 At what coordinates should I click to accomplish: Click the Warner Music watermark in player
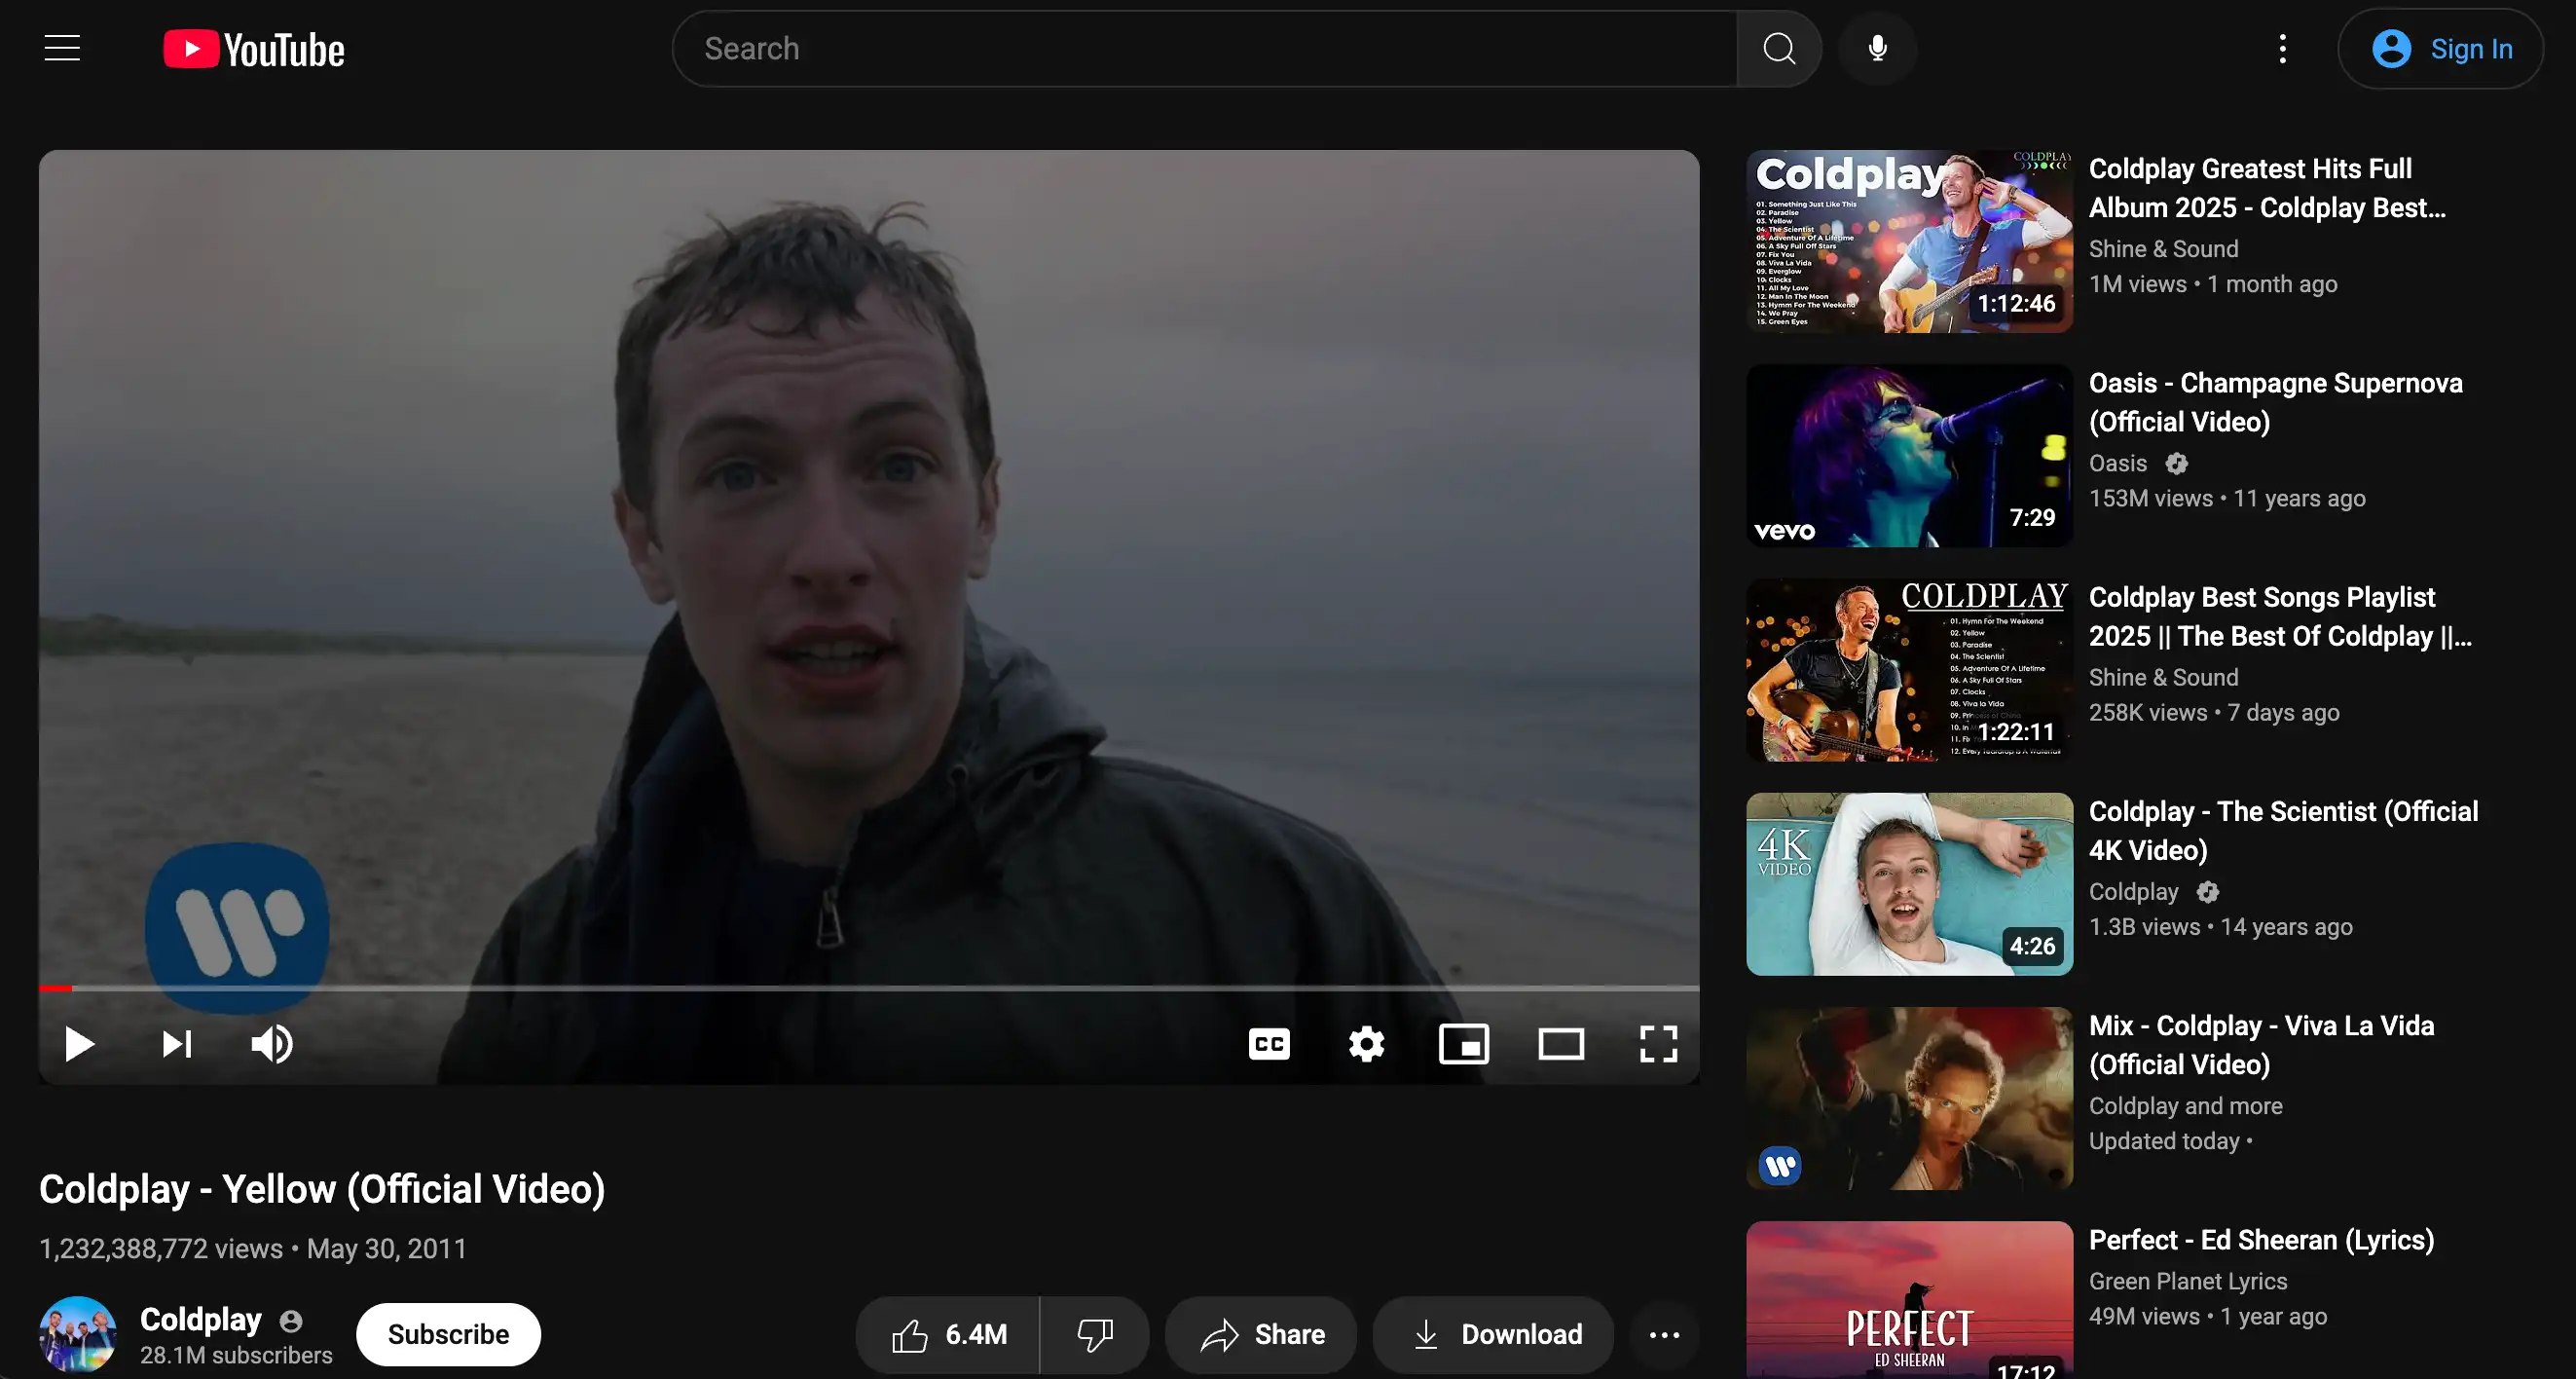(x=237, y=926)
